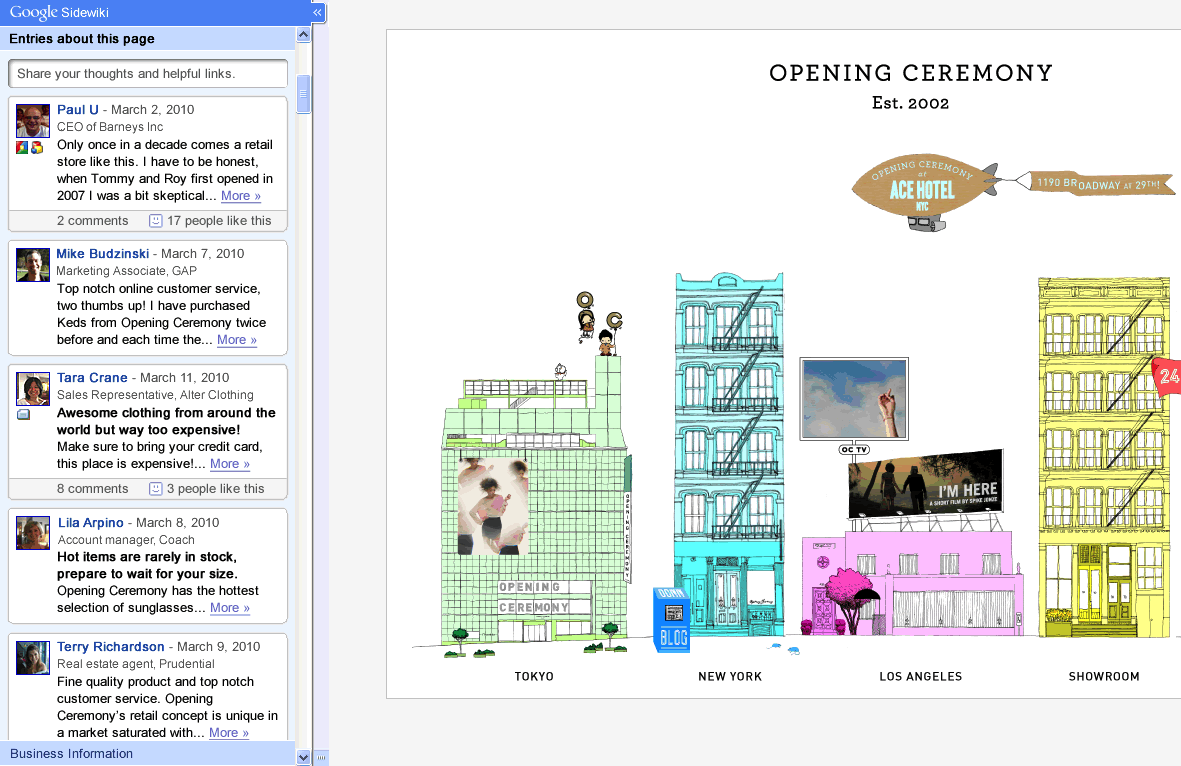
Task: Expand Lila Arpino's entry with More link
Action: coord(230,608)
